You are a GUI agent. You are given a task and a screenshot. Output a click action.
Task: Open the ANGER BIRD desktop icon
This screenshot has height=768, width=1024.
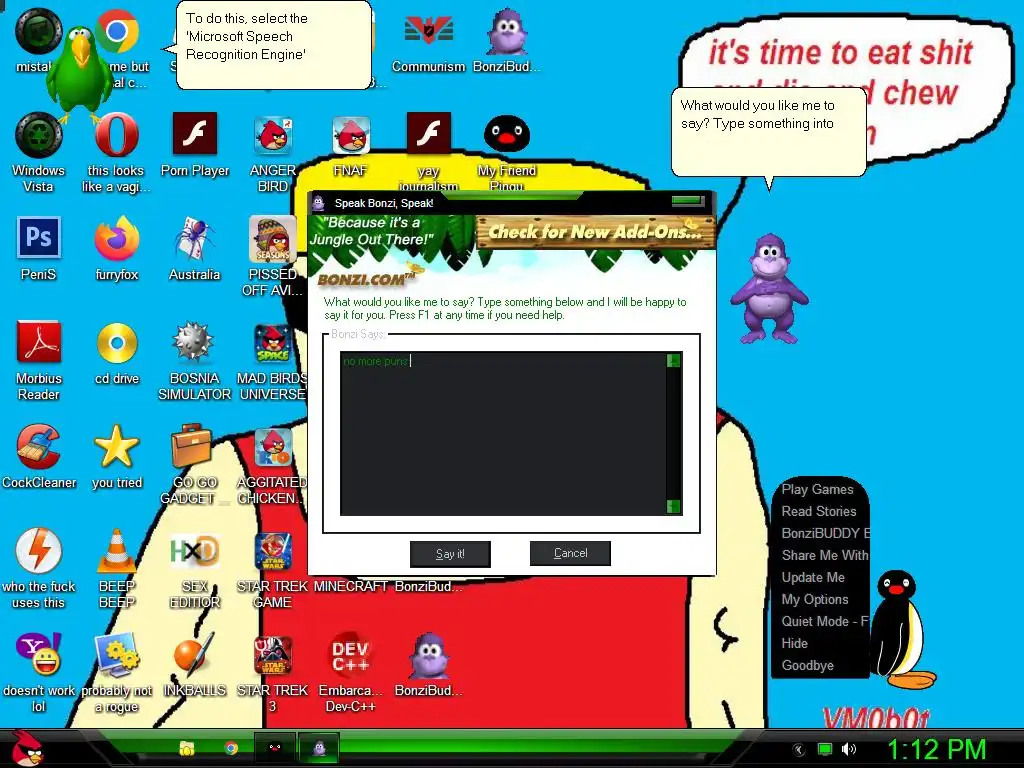point(273,135)
